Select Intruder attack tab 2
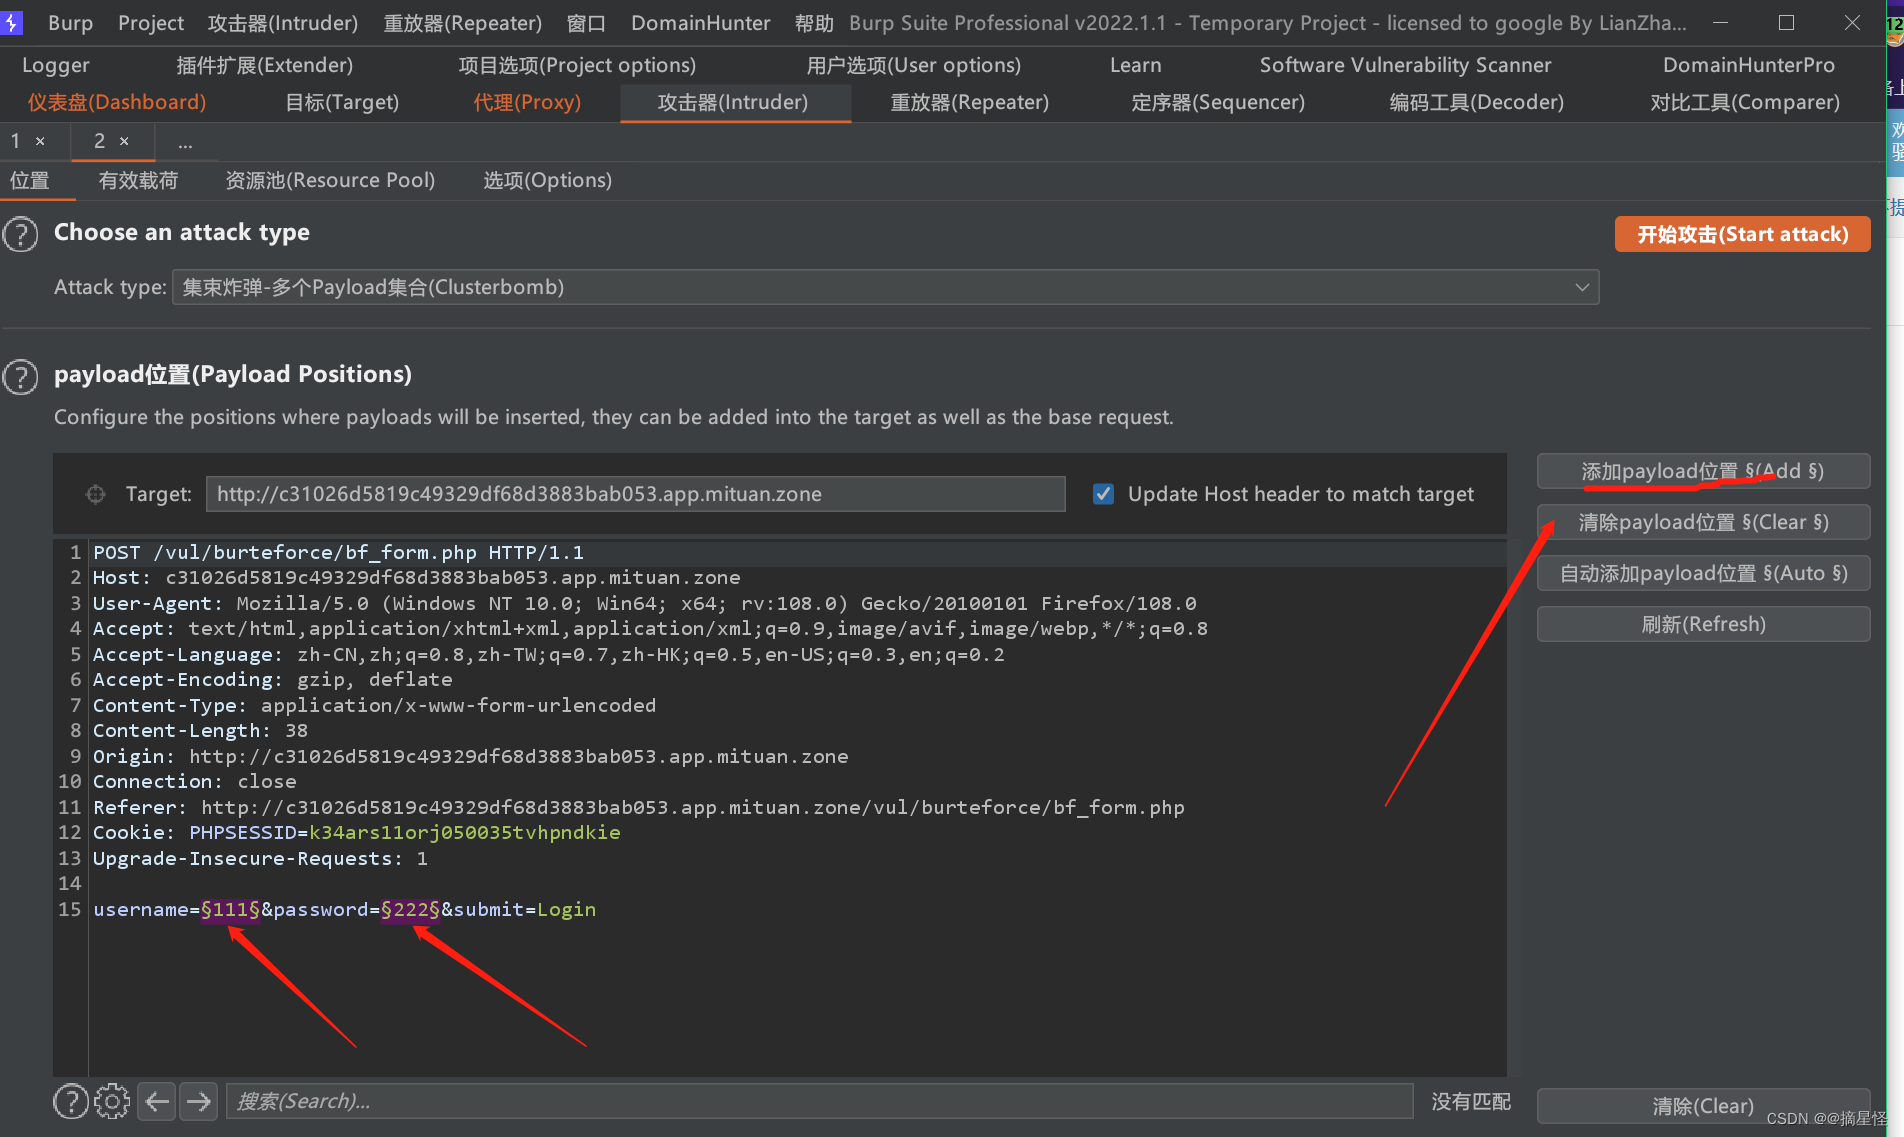Screen dimensions: 1904x1137 [99, 142]
